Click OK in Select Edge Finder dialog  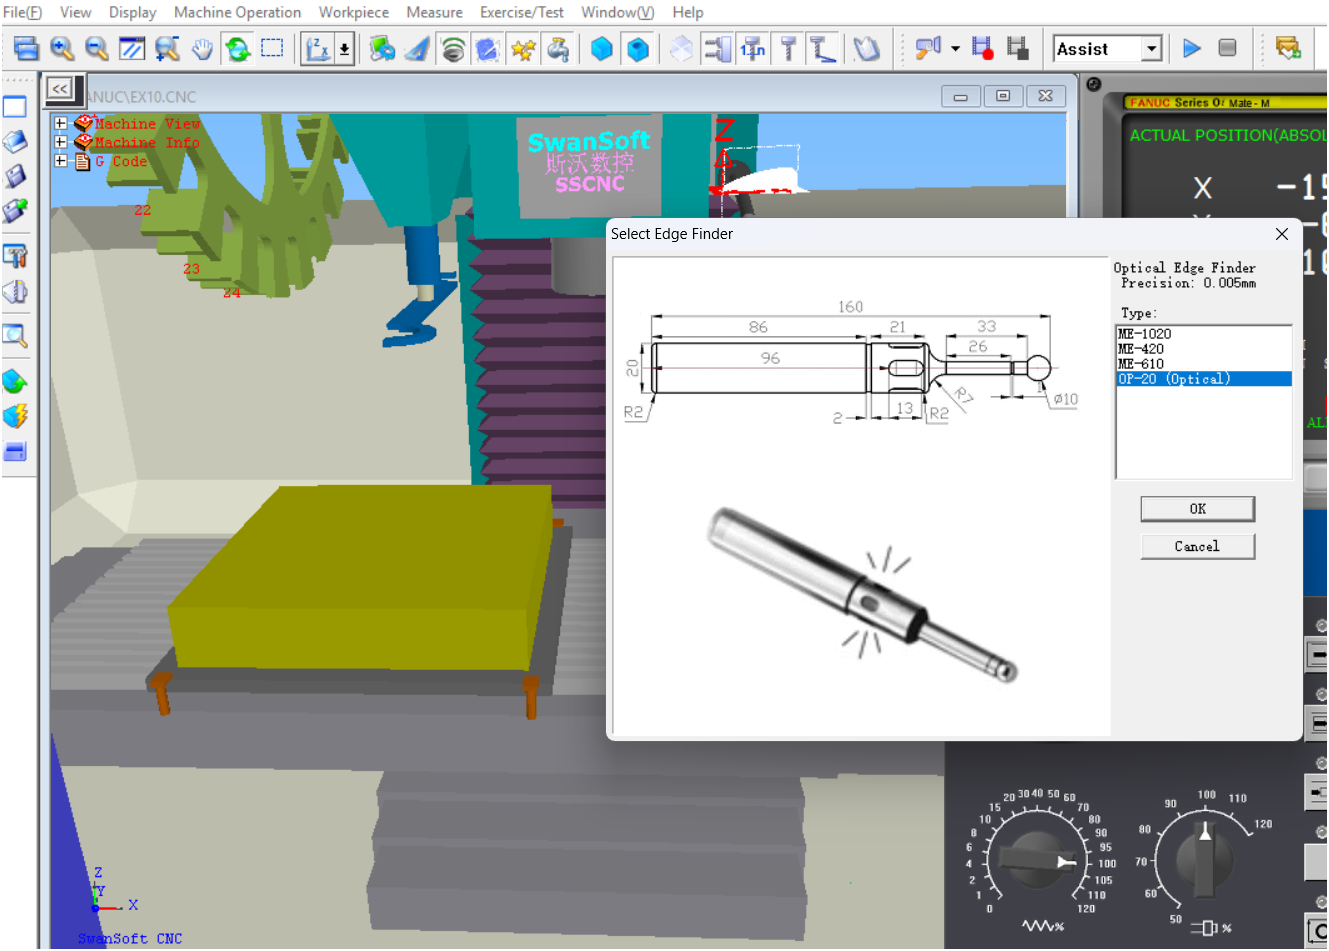pos(1198,509)
